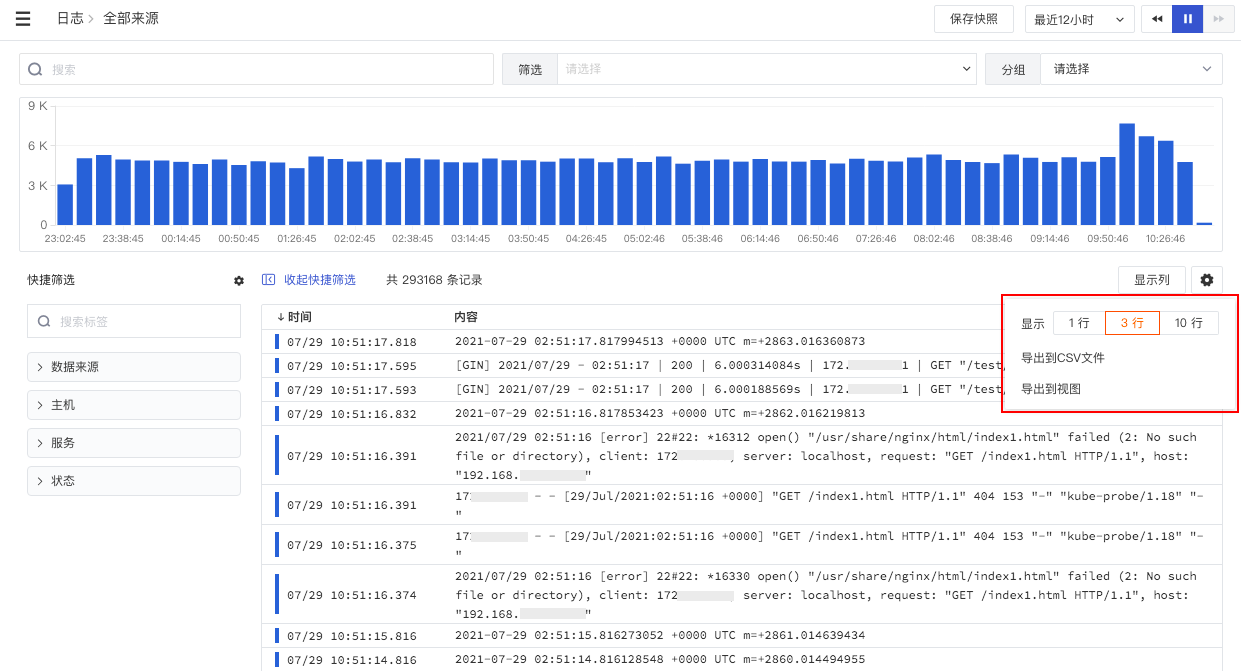Open log row at 07/29 10:51:17.595
The image size is (1241, 671).
[x=742, y=366]
